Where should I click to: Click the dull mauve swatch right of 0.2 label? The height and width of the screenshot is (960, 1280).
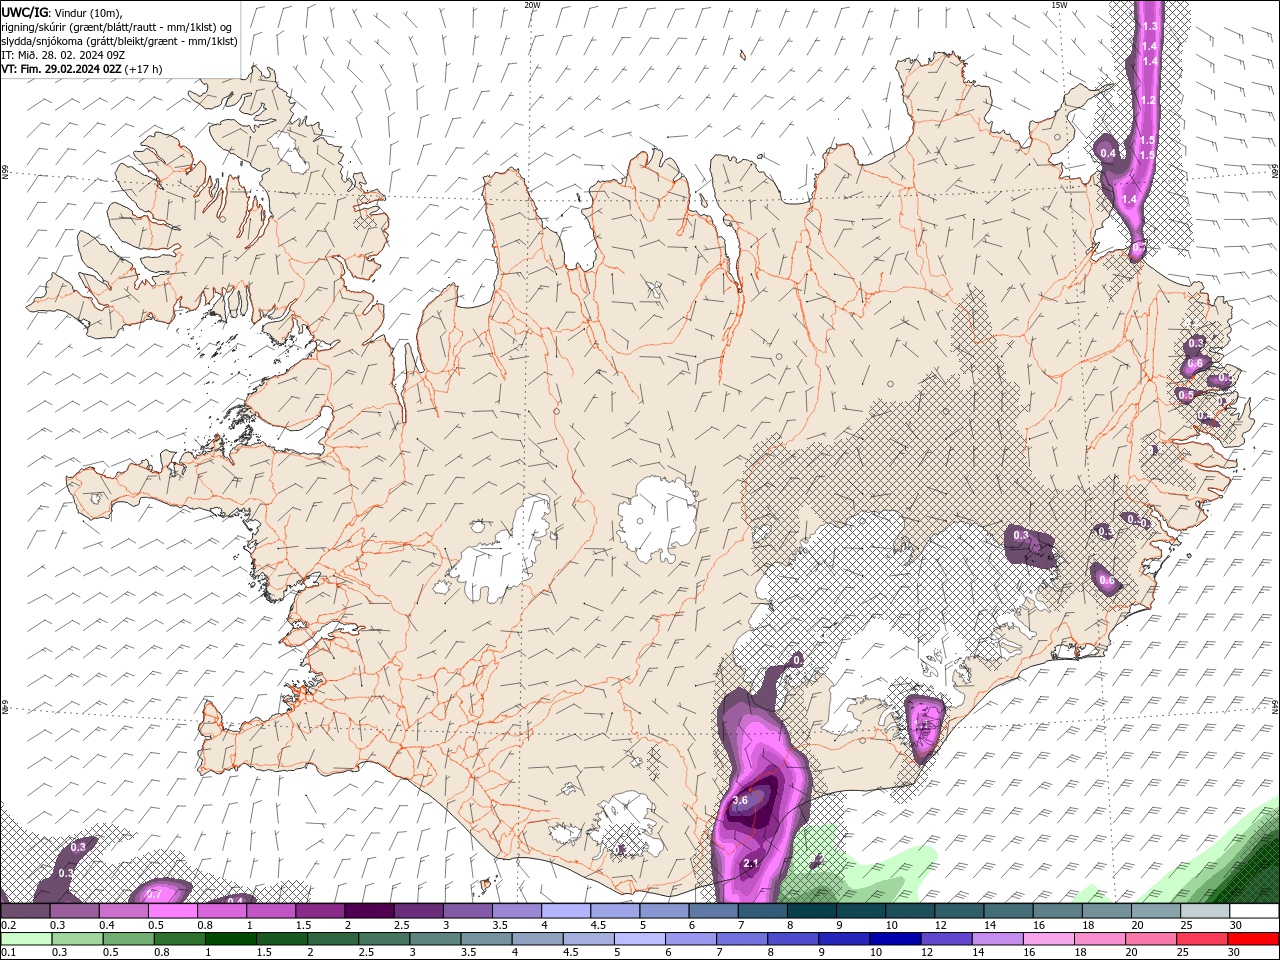[x=26, y=911]
